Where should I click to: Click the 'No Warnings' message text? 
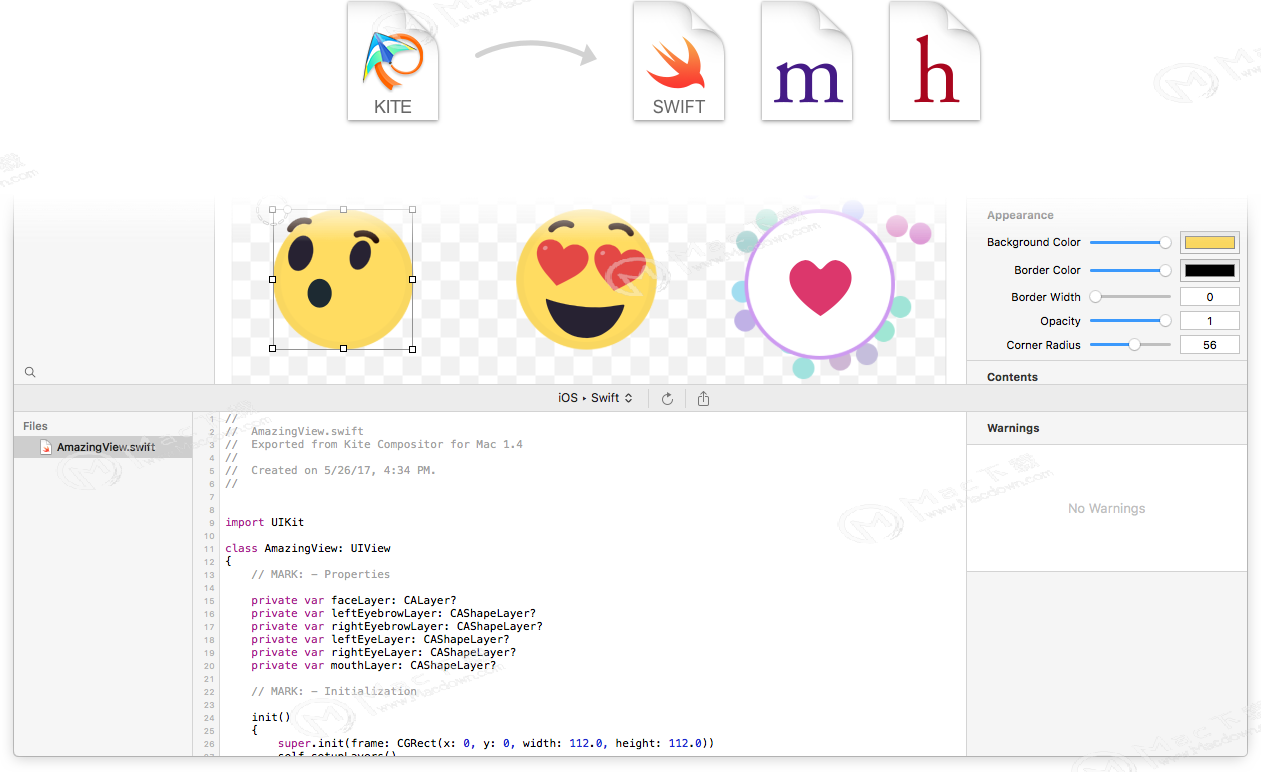tap(1107, 508)
